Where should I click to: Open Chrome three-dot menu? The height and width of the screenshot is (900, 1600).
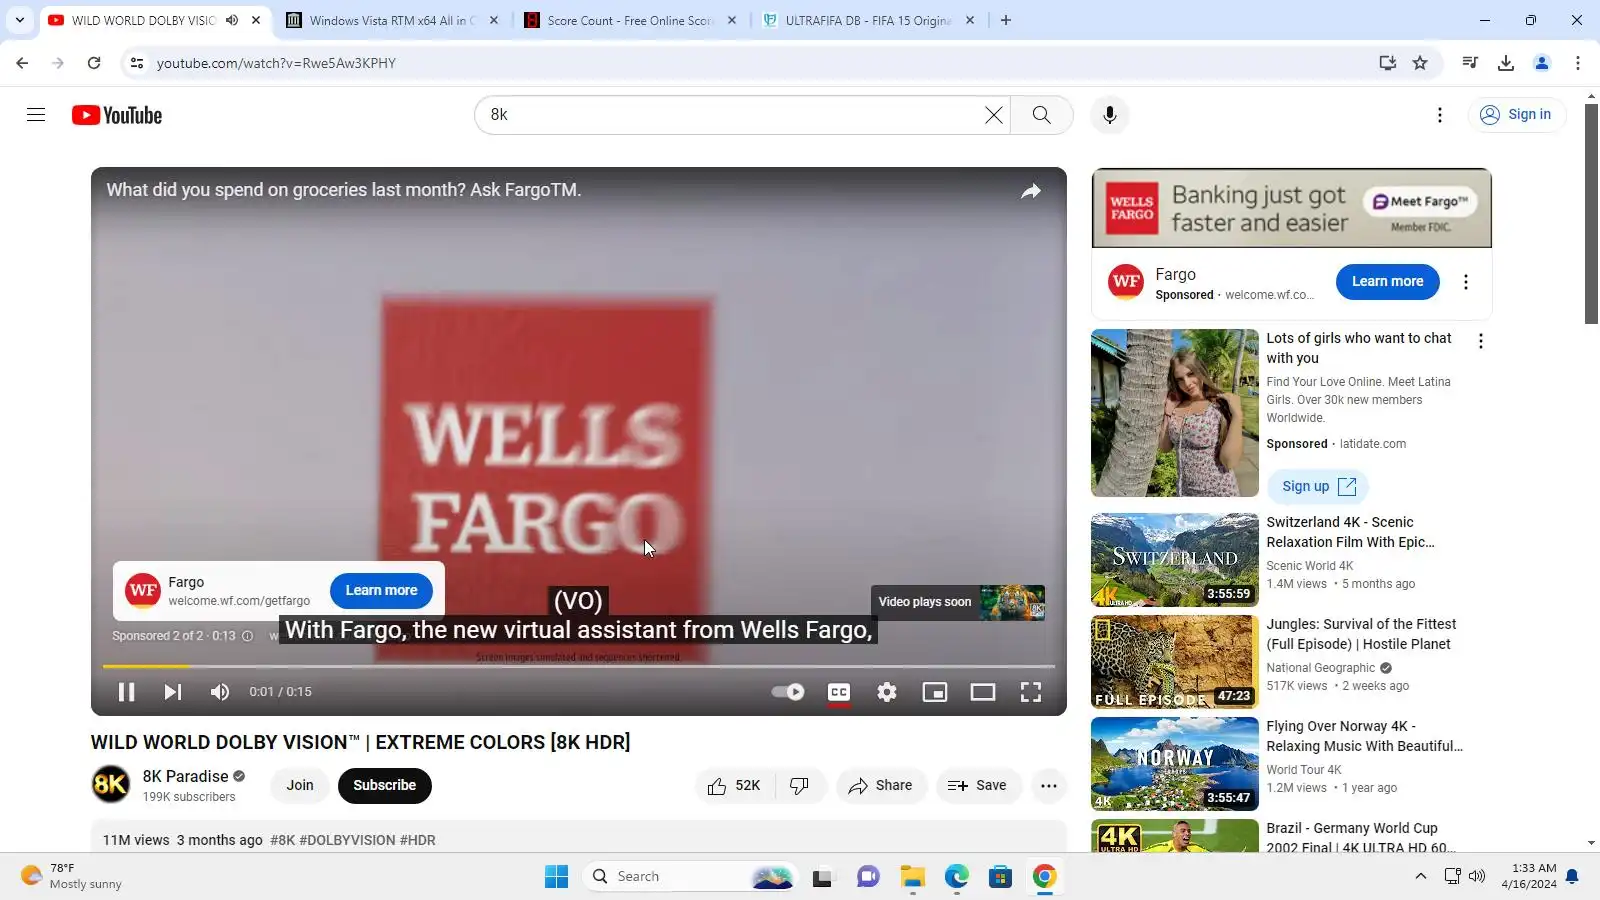1578,63
